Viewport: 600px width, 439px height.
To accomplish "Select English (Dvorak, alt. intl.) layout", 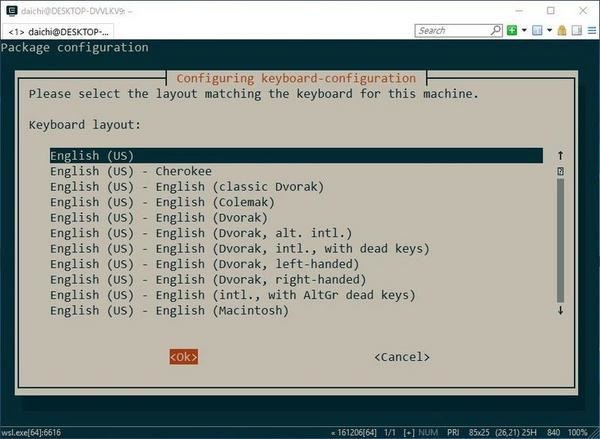I will tap(201, 233).
